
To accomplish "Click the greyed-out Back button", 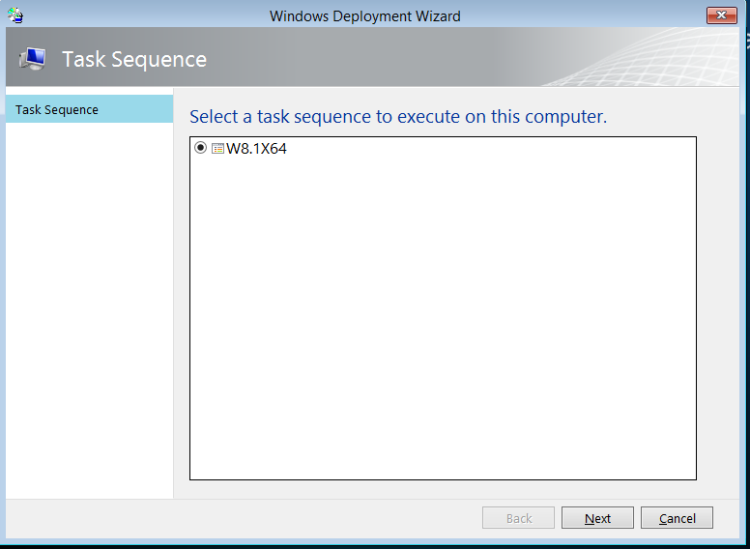I will [x=518, y=518].
